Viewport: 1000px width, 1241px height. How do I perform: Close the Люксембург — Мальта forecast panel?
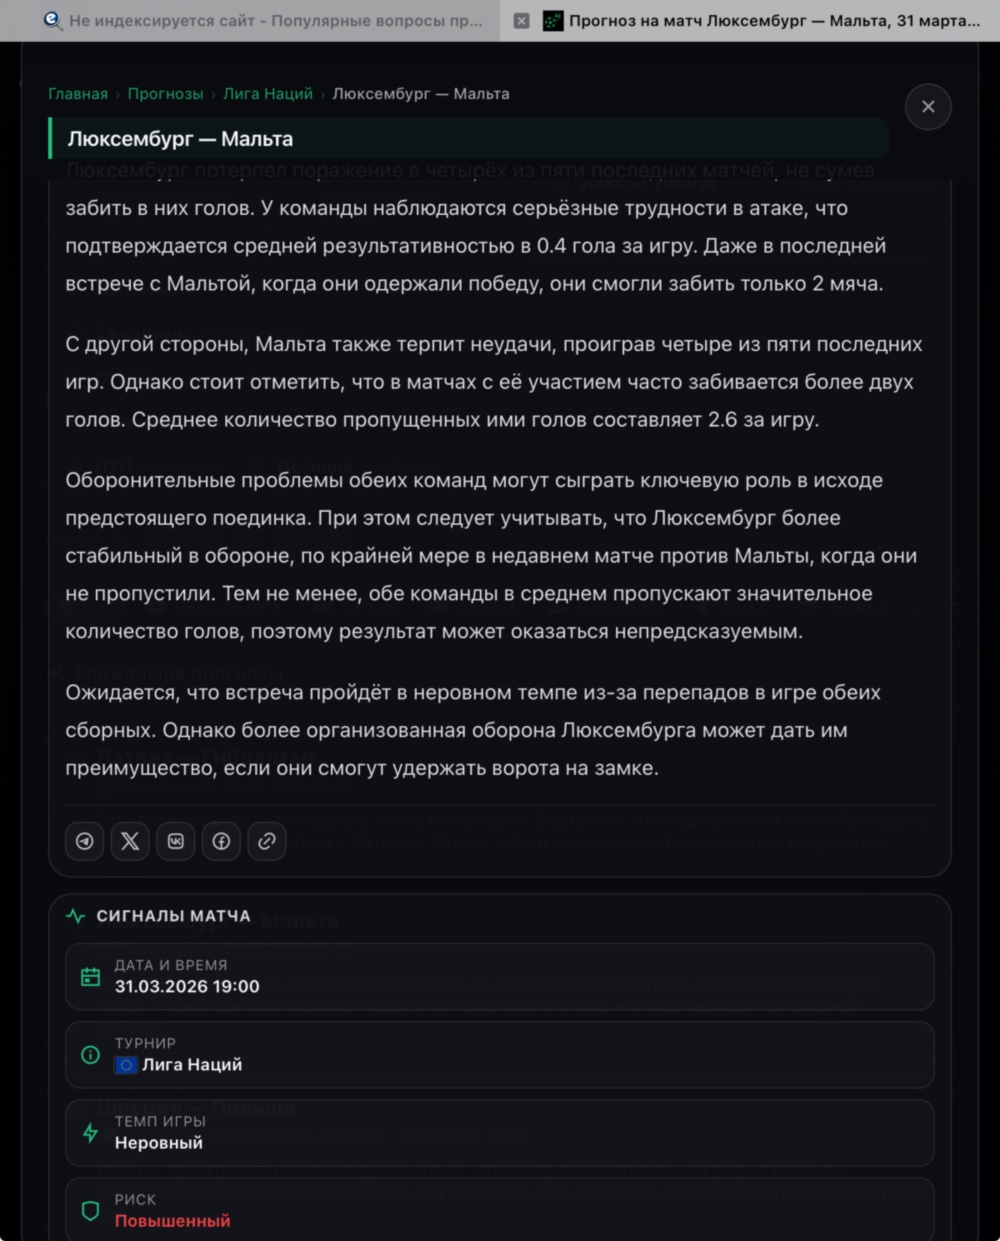coord(928,107)
